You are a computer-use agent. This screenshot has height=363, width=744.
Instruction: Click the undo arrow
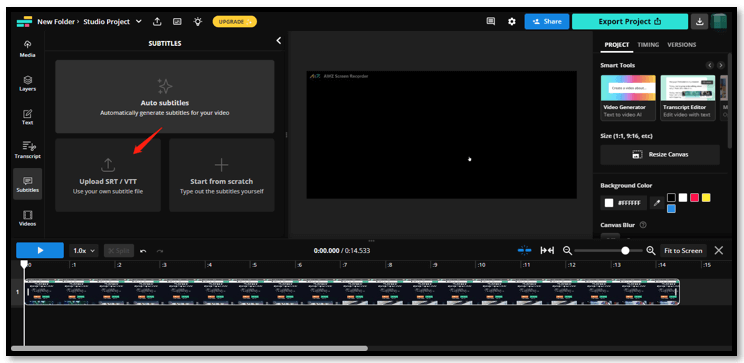(144, 251)
